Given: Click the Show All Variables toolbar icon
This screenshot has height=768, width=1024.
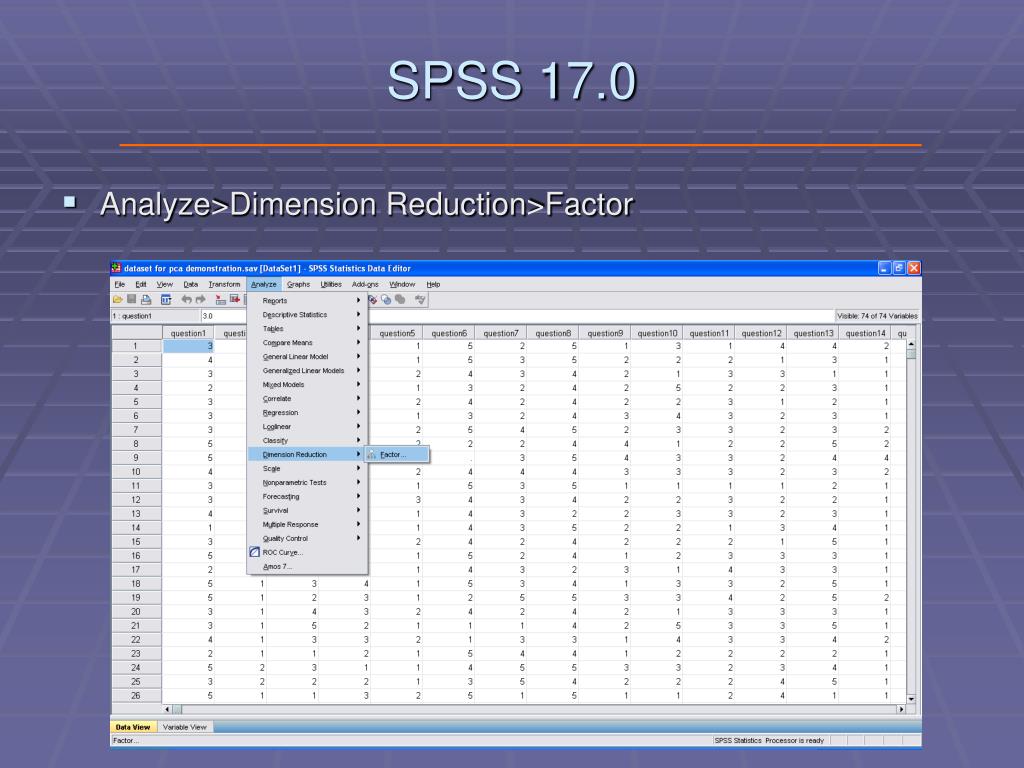Looking at the screenshot, I should 400,300.
